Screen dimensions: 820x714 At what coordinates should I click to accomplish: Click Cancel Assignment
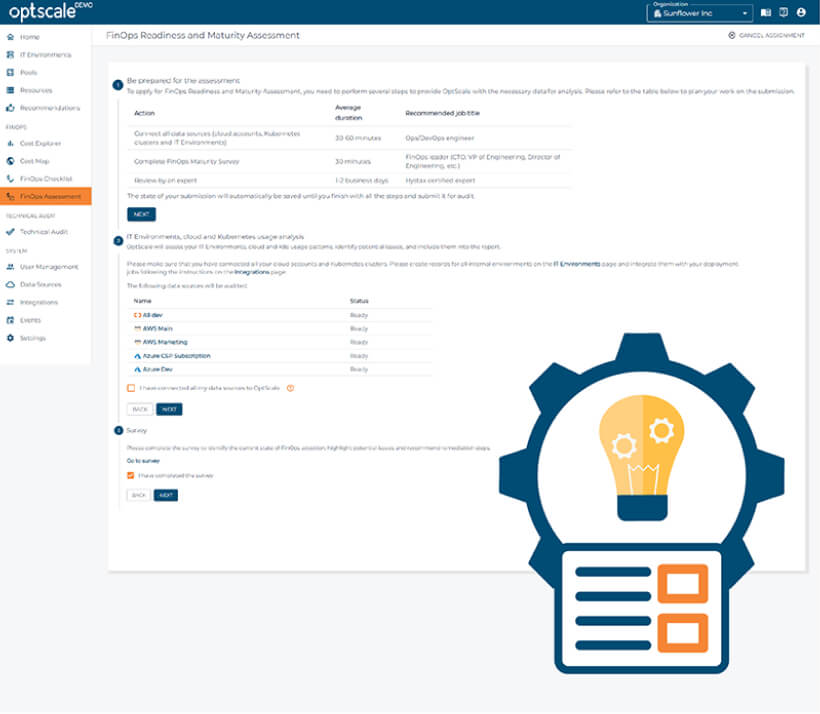pos(767,35)
